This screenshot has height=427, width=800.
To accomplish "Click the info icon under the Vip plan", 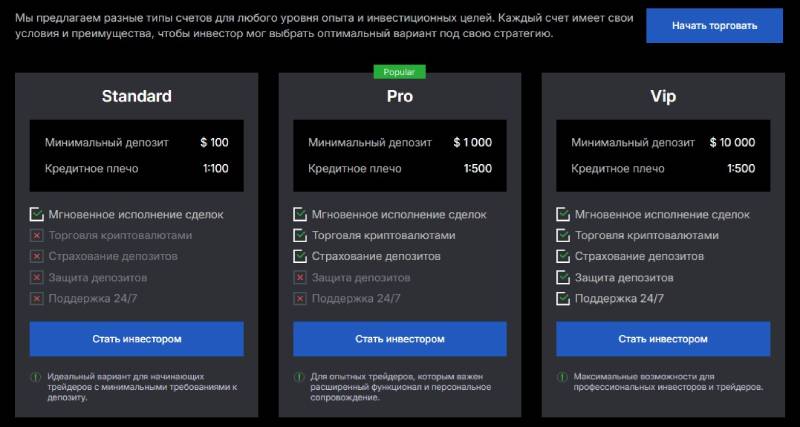I will [562, 377].
